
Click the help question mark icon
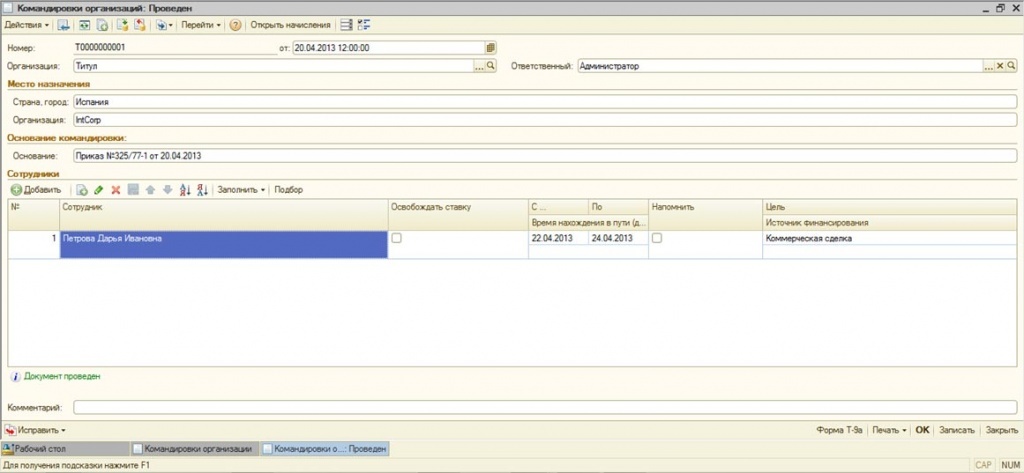point(235,24)
